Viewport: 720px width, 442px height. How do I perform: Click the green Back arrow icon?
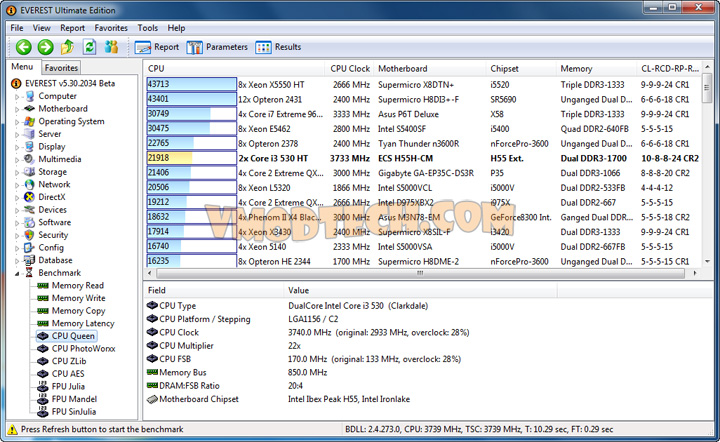coord(23,47)
